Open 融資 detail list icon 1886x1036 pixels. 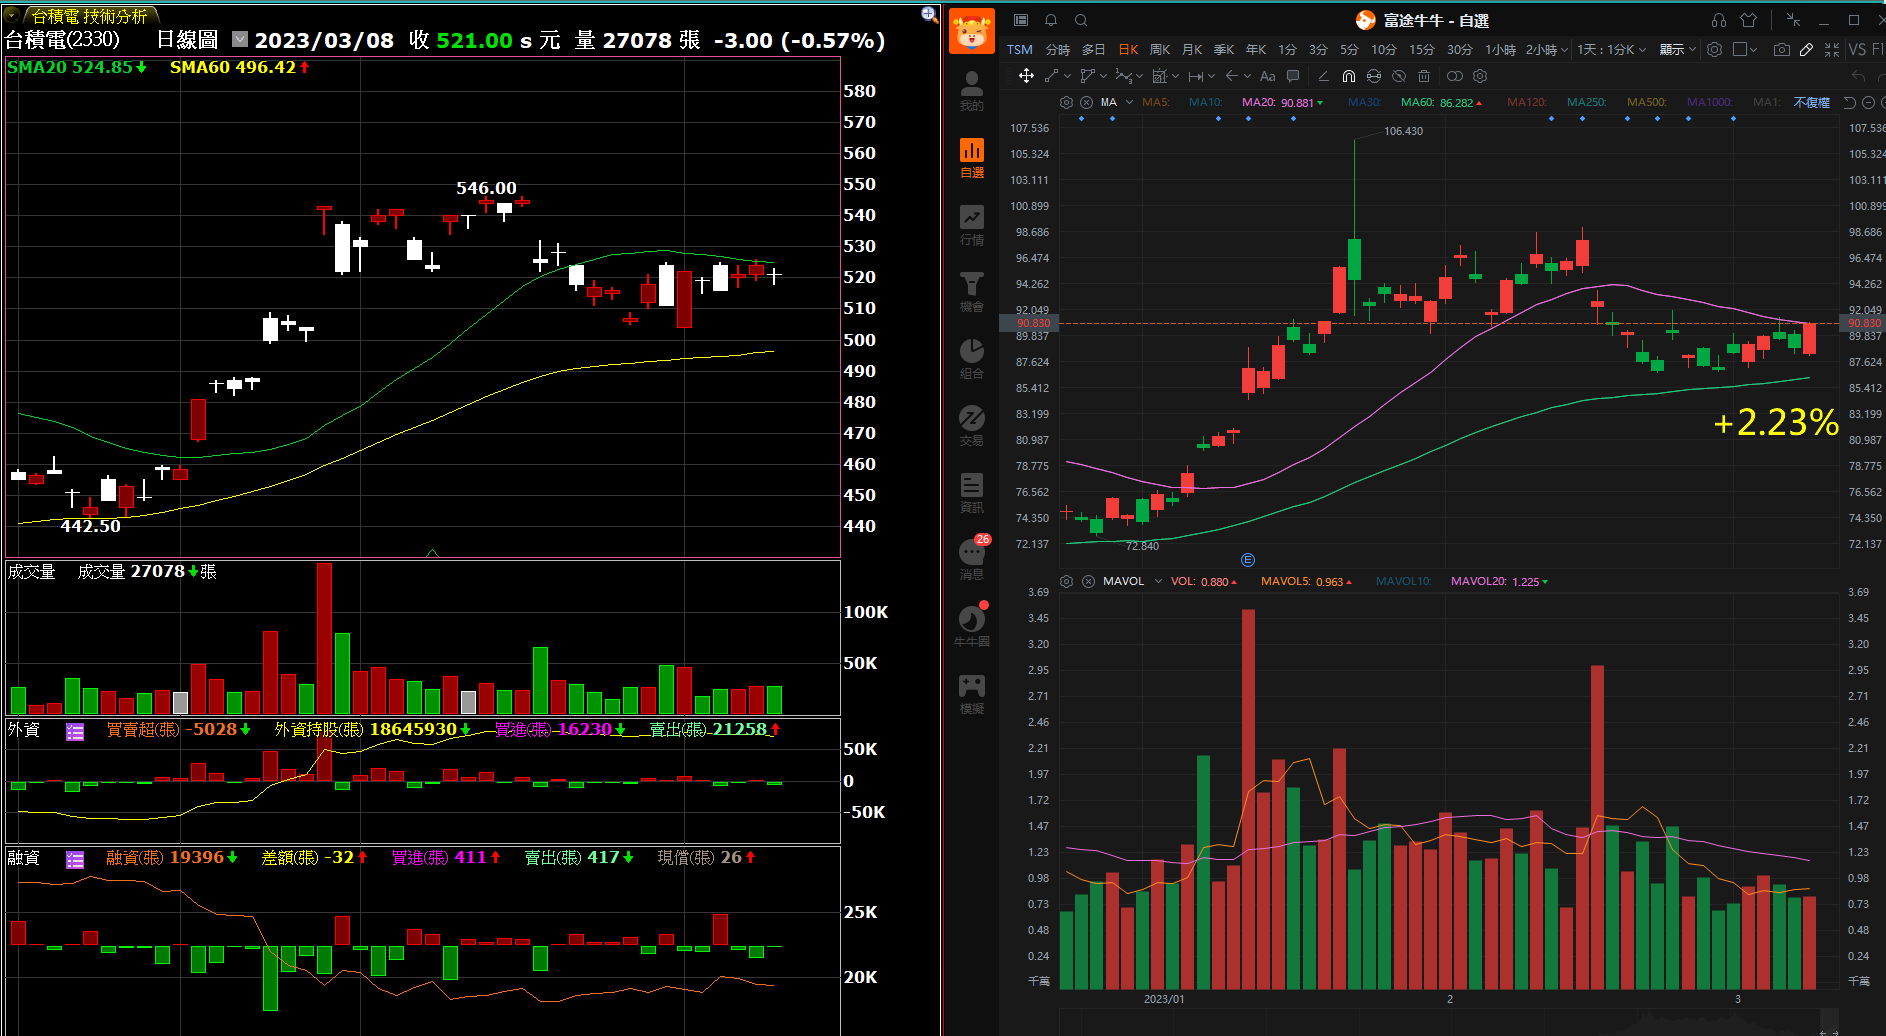(75, 859)
